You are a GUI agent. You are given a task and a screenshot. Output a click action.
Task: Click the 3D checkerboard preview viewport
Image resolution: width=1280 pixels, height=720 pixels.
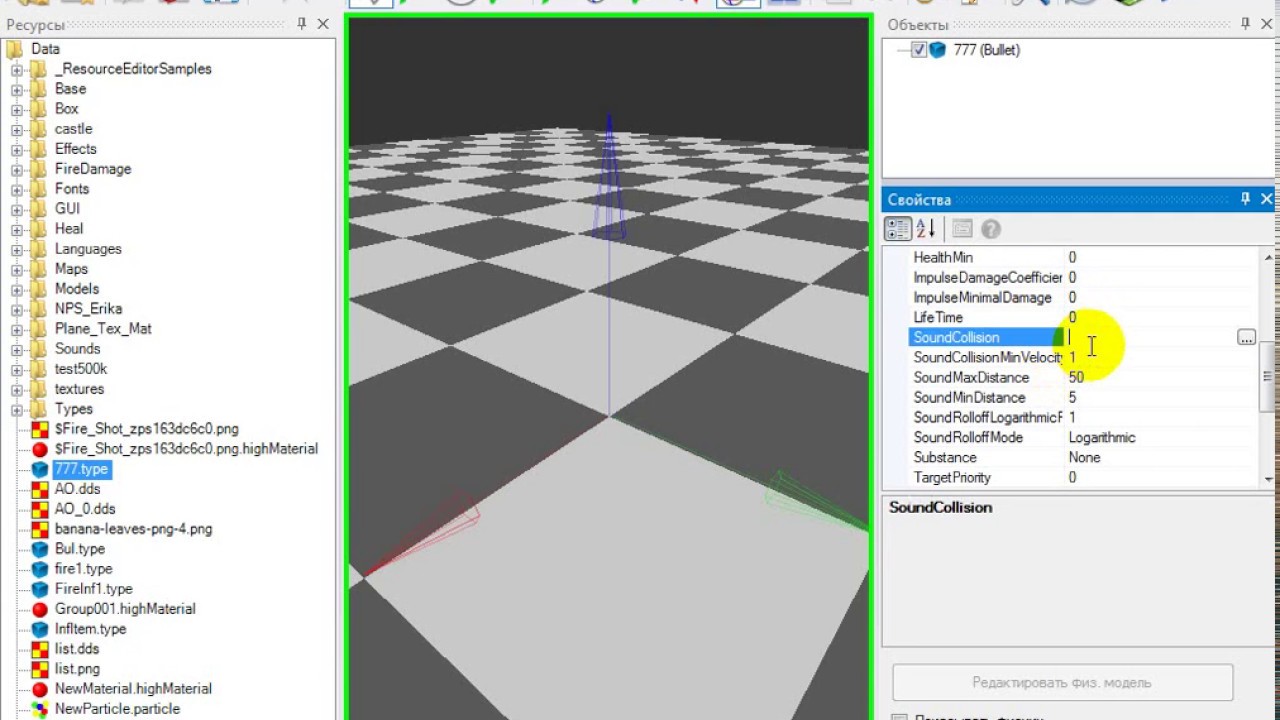[609, 367]
